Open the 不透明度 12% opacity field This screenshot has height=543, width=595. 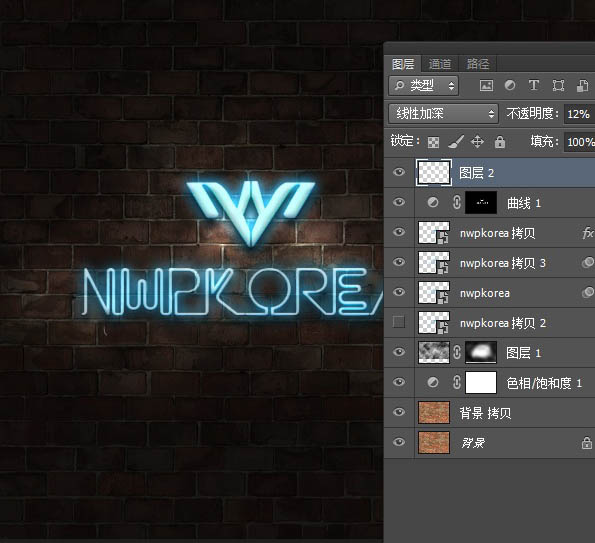(x=579, y=114)
